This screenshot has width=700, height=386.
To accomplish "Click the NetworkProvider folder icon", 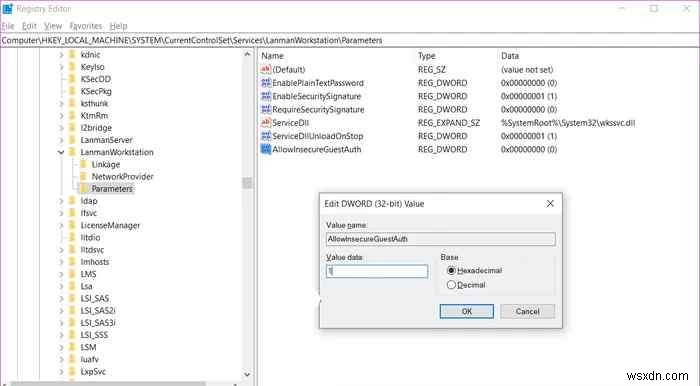I will click(83, 177).
